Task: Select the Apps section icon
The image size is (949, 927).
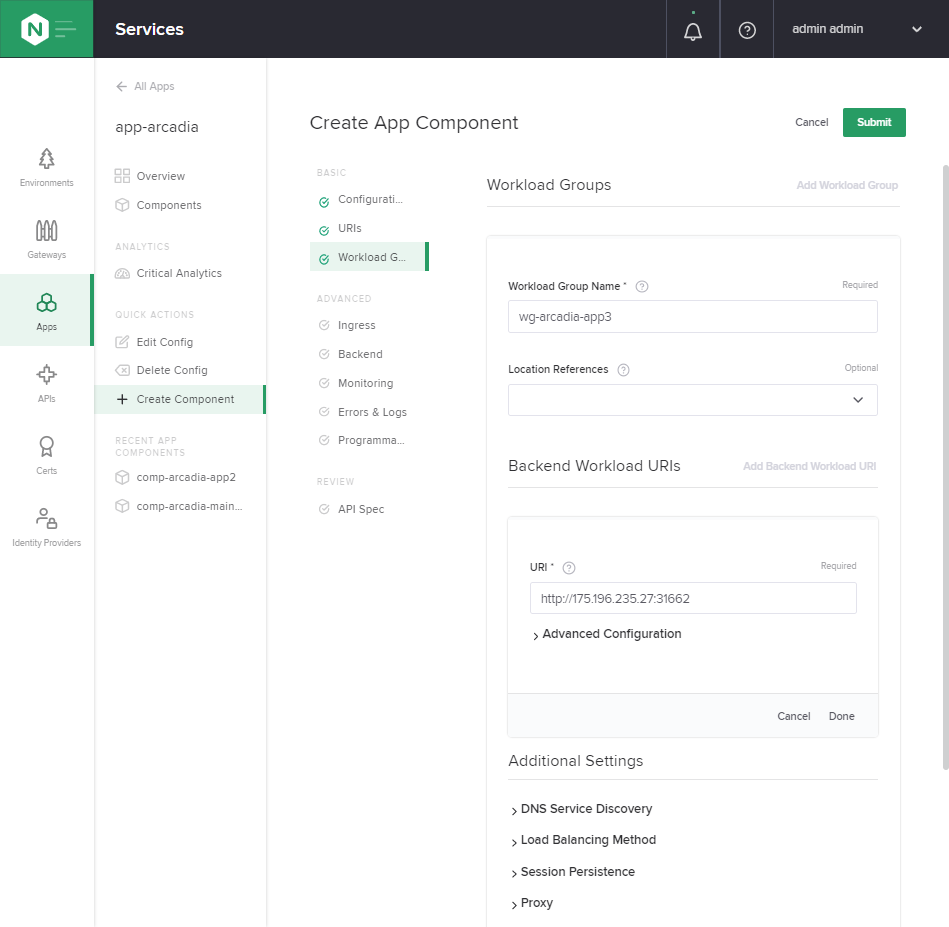Action: (x=47, y=310)
